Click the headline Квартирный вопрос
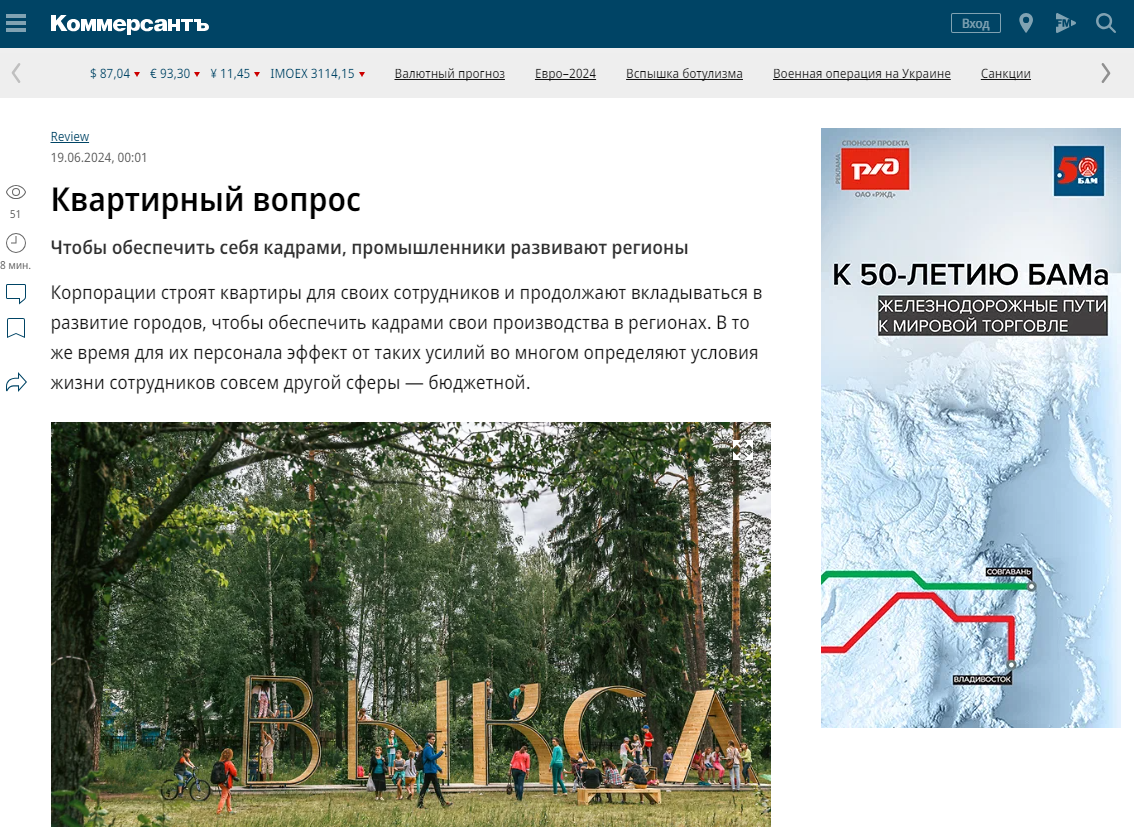 [205, 200]
